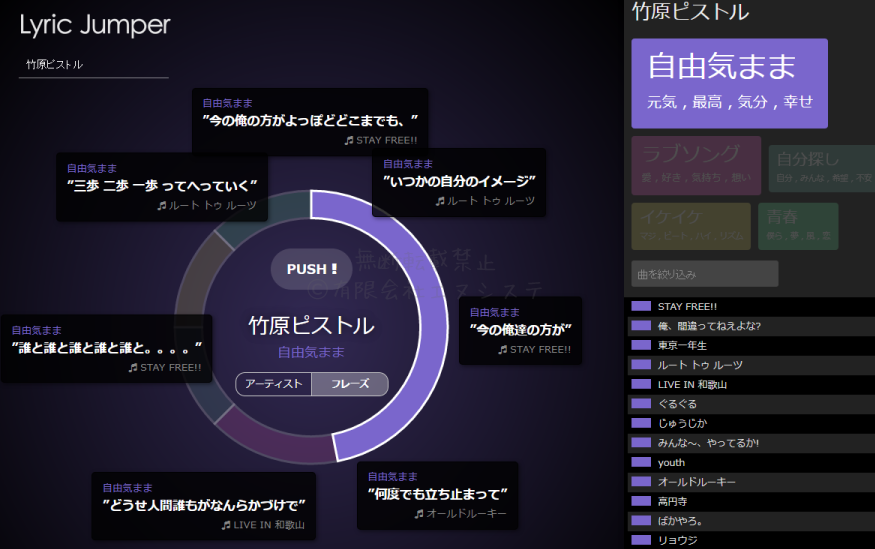Open phrase card "三歩 二歩 一歩 ってへっていく"
Viewport: 875px width, 549px height.
(162, 187)
